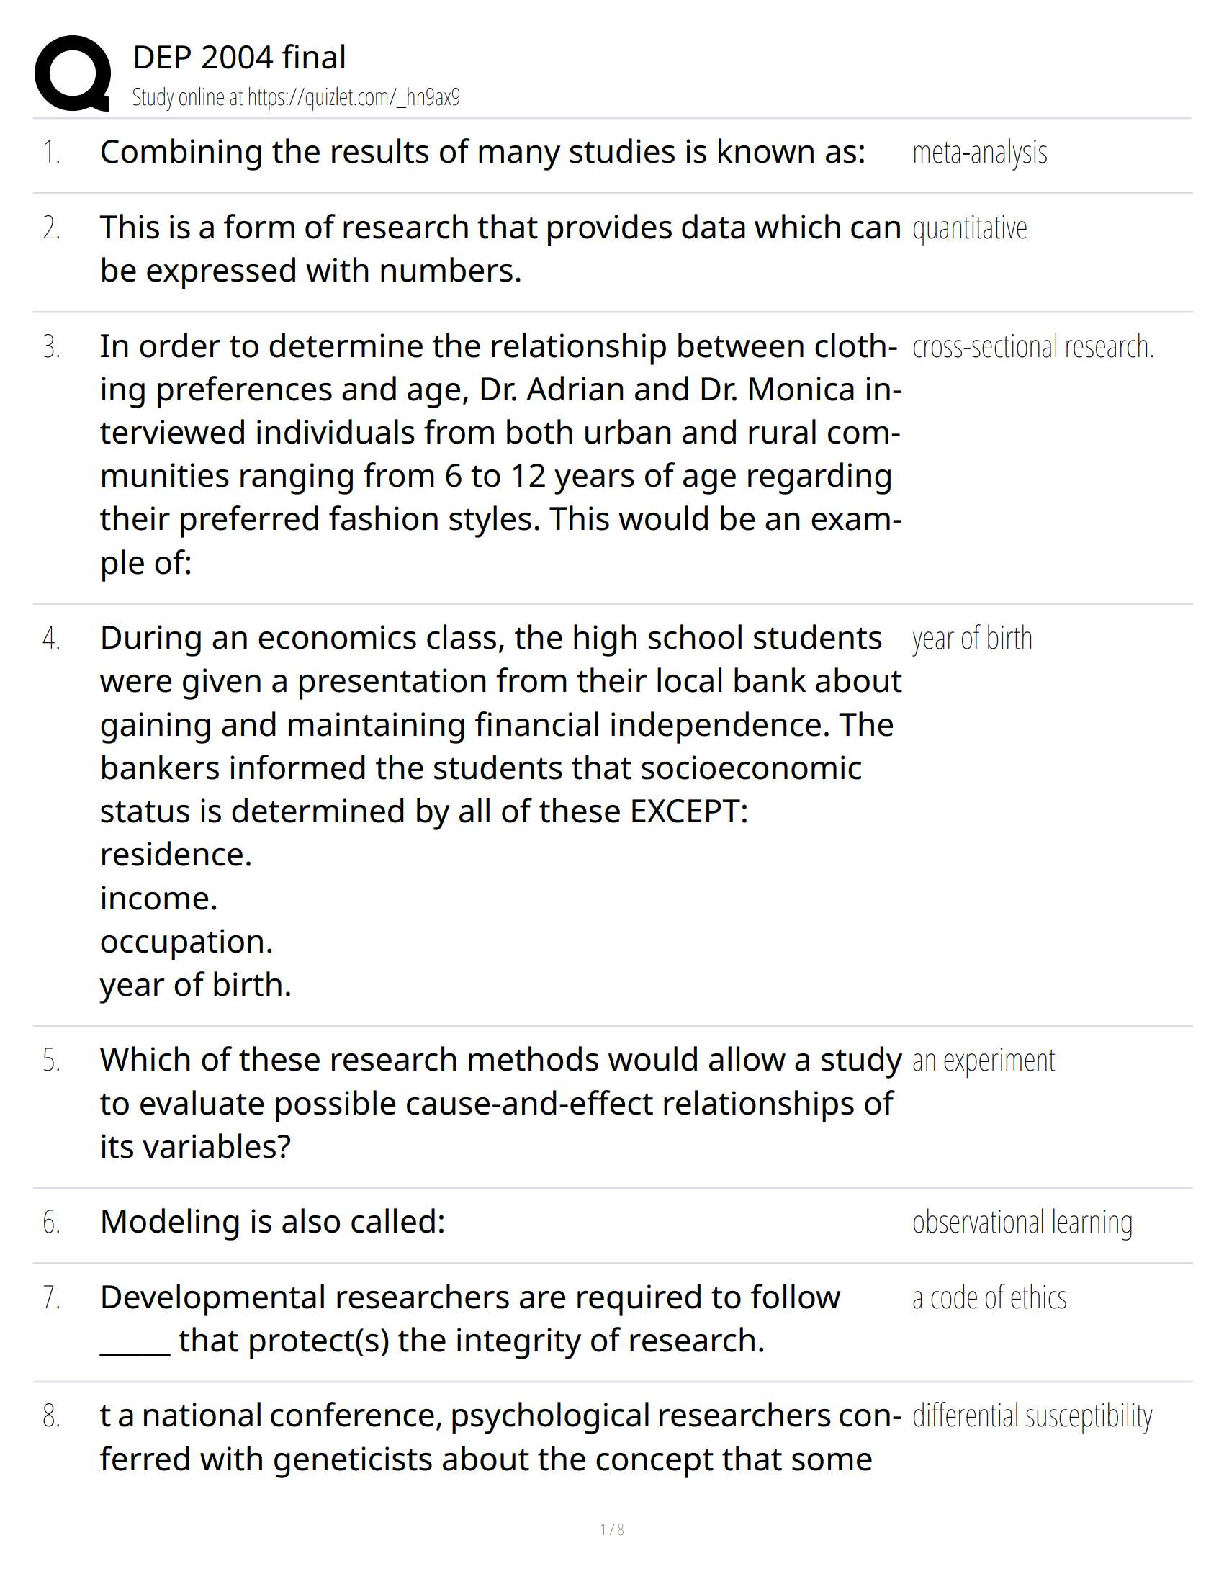Click the observational learning answer
The height and width of the screenshot is (1584, 1224).
tap(1022, 1222)
